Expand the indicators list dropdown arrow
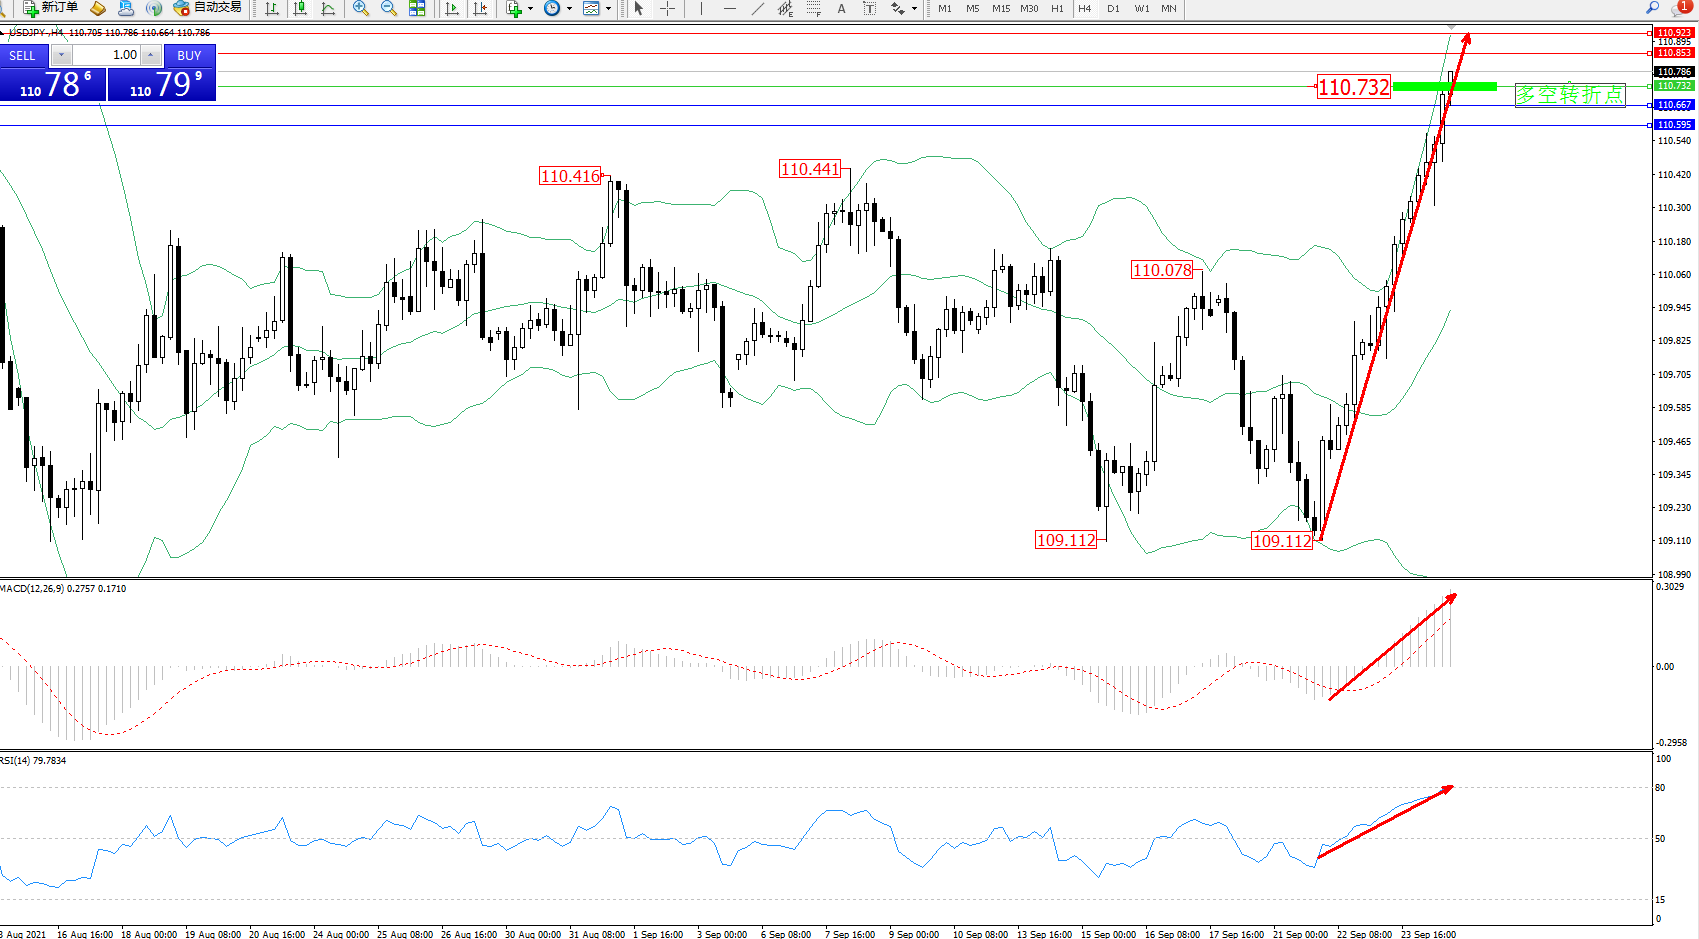Image resolution: width=1699 pixels, height=939 pixels. tap(530, 9)
